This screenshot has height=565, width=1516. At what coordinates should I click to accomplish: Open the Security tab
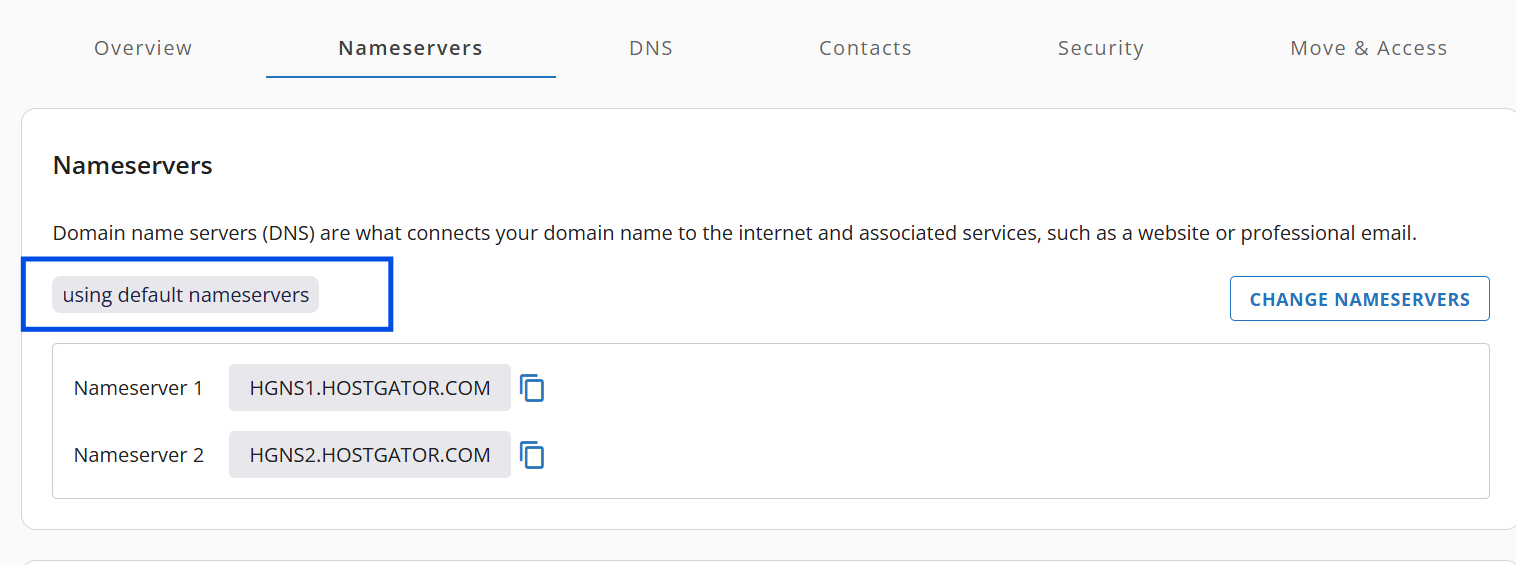[x=1100, y=48]
